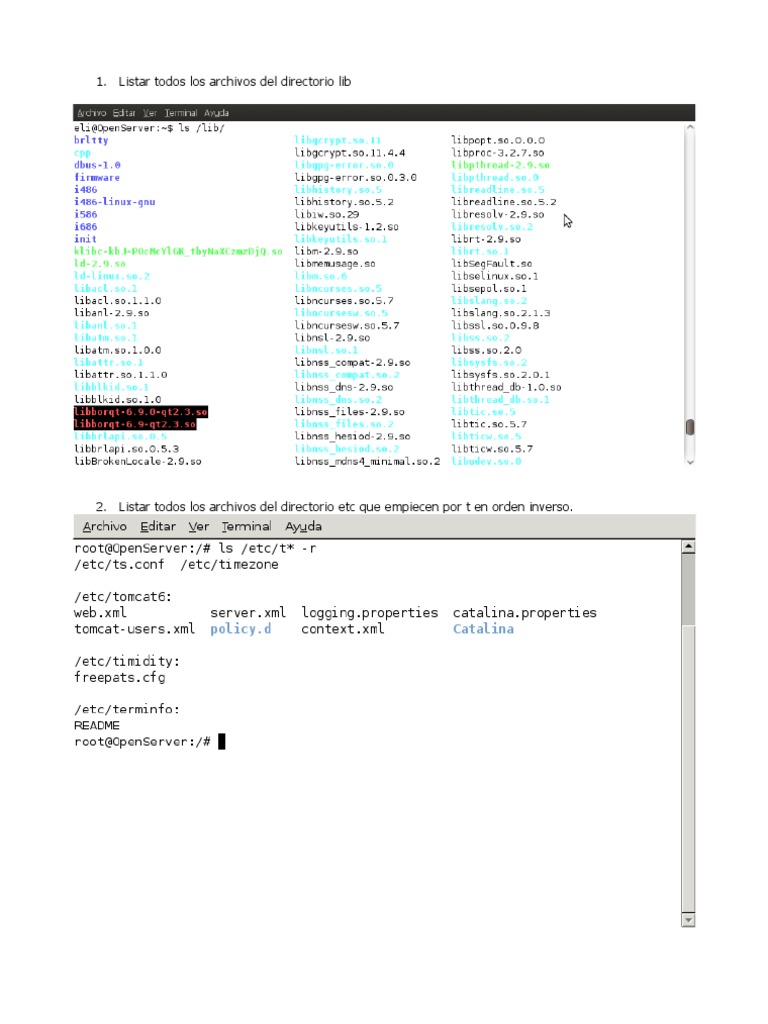The image size is (768, 1024).
Task: Click 'libSegFault.so' file name
Action: pyautogui.click(x=492, y=264)
